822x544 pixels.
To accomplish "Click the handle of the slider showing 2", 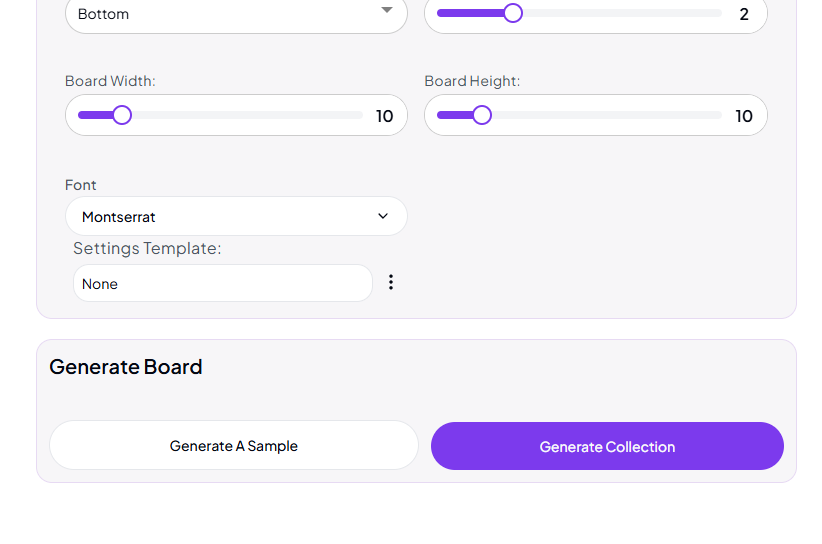I will [513, 13].
